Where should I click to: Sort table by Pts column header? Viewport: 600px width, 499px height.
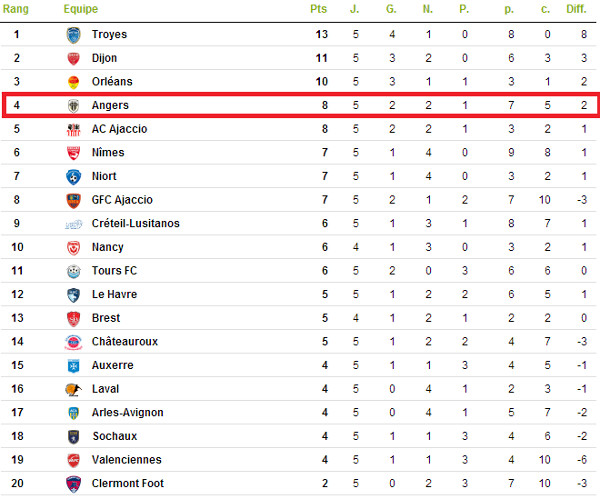click(x=319, y=9)
